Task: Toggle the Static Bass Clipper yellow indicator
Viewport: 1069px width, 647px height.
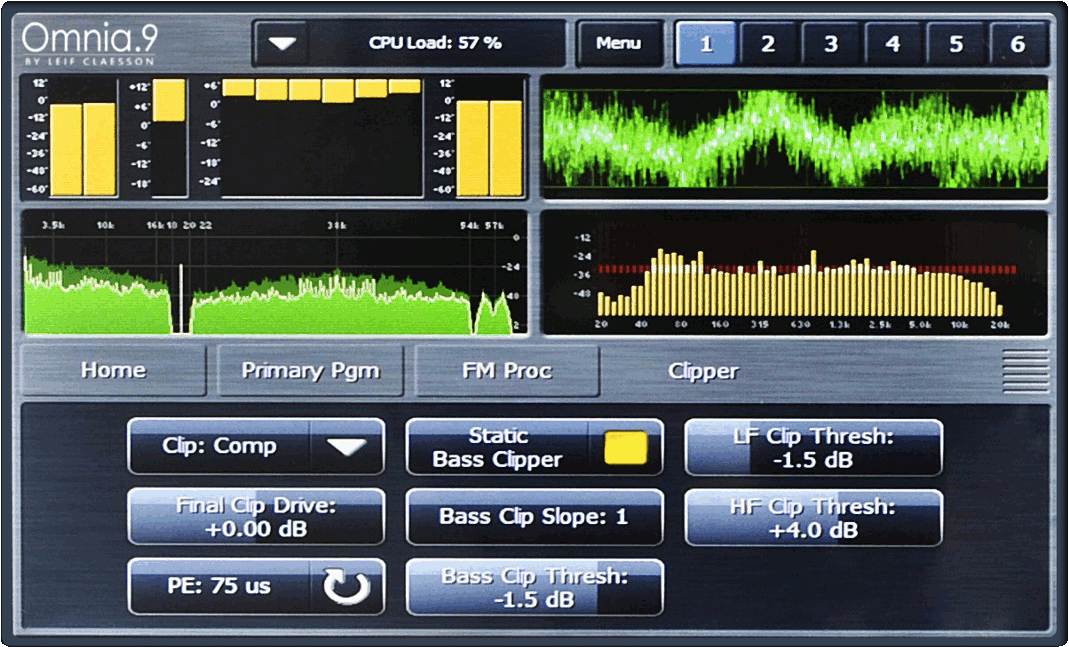Action: [x=626, y=447]
